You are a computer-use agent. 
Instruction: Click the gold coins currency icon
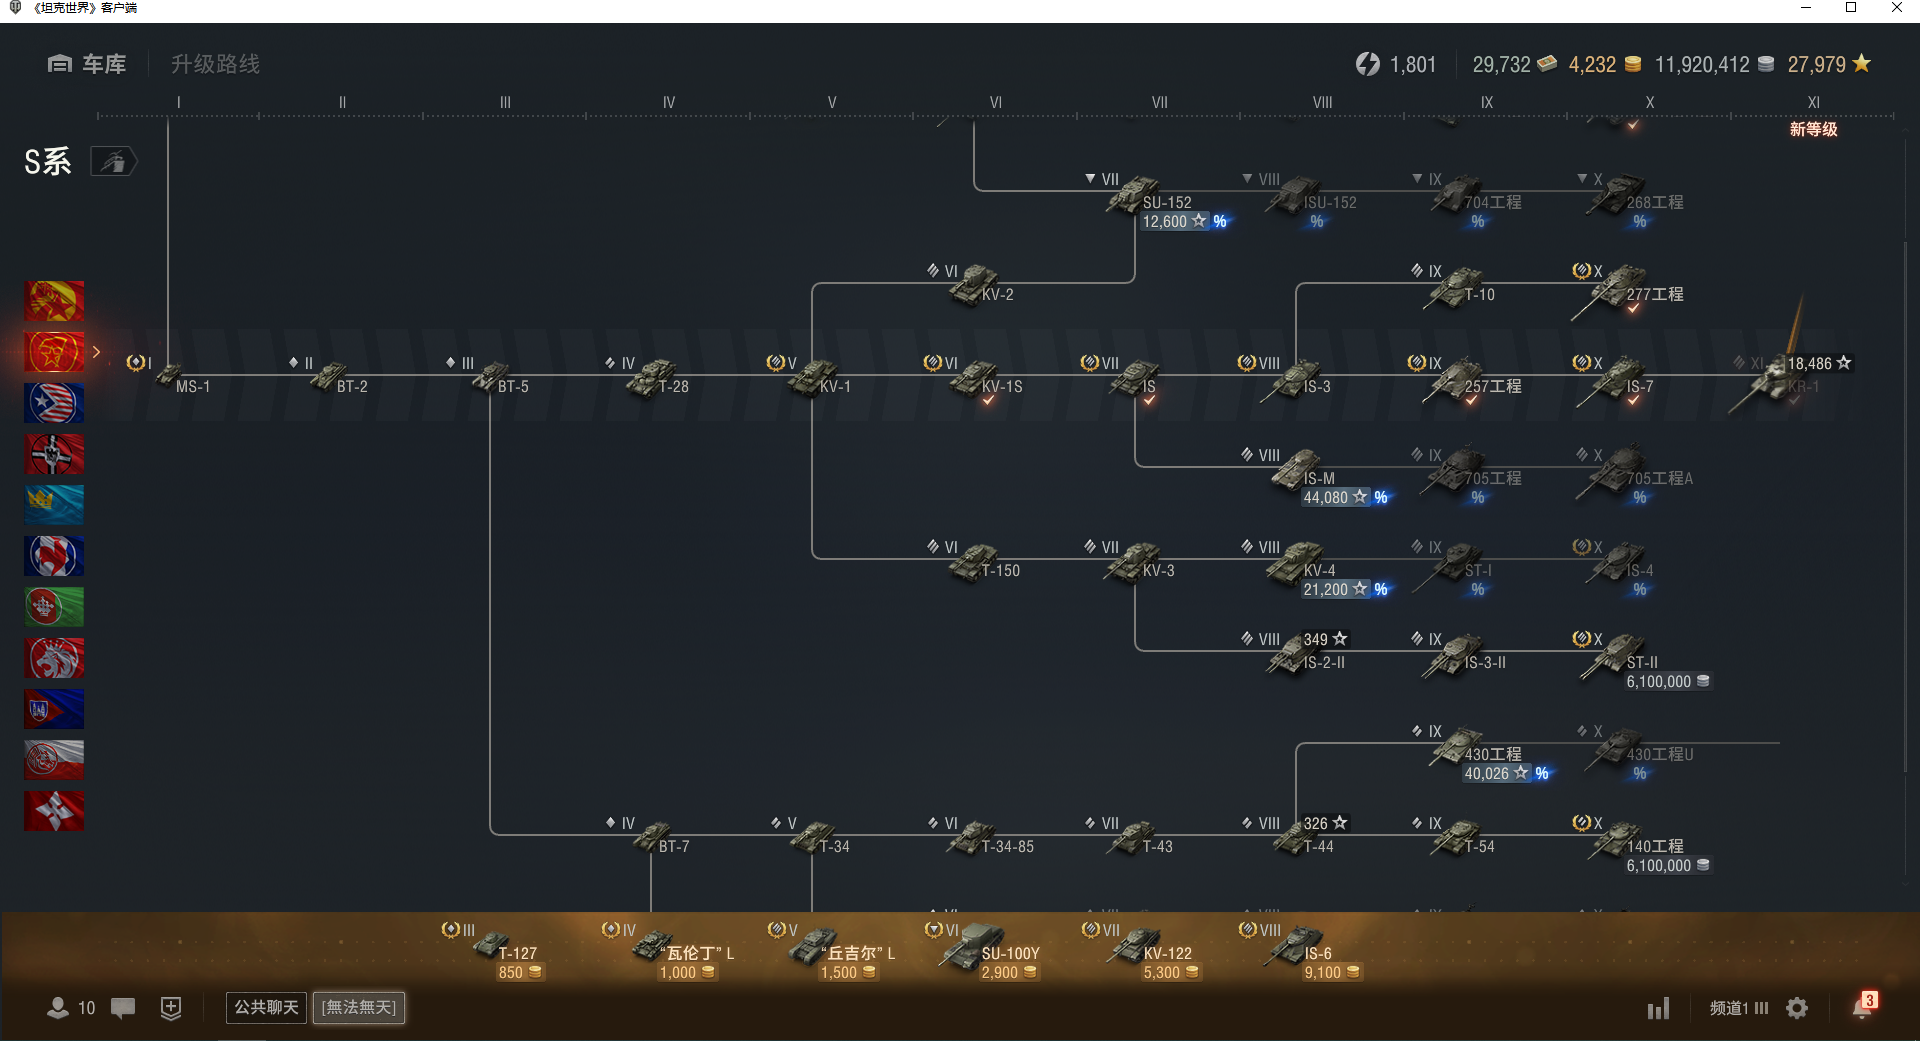(x=1633, y=64)
